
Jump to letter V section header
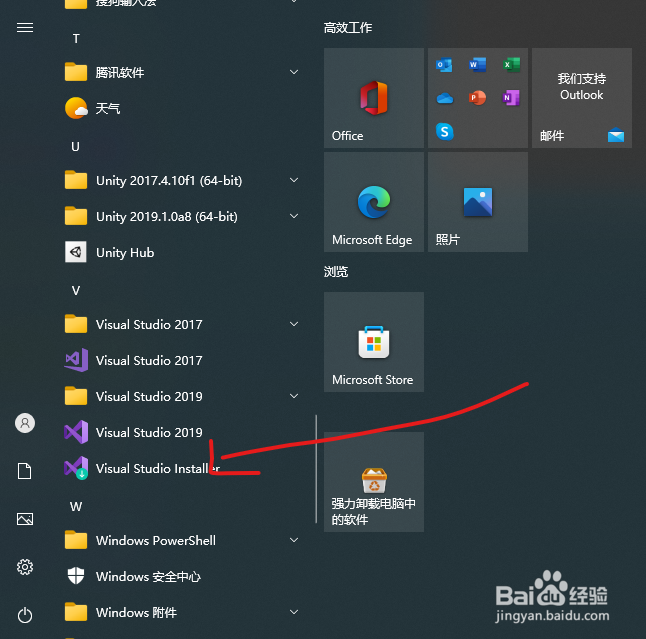point(76,290)
